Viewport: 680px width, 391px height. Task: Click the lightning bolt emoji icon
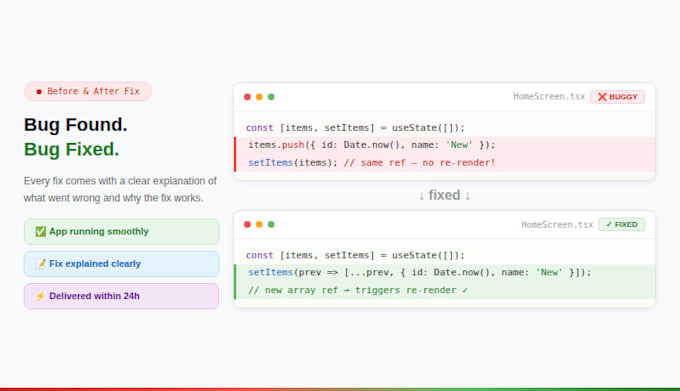[x=40, y=296]
